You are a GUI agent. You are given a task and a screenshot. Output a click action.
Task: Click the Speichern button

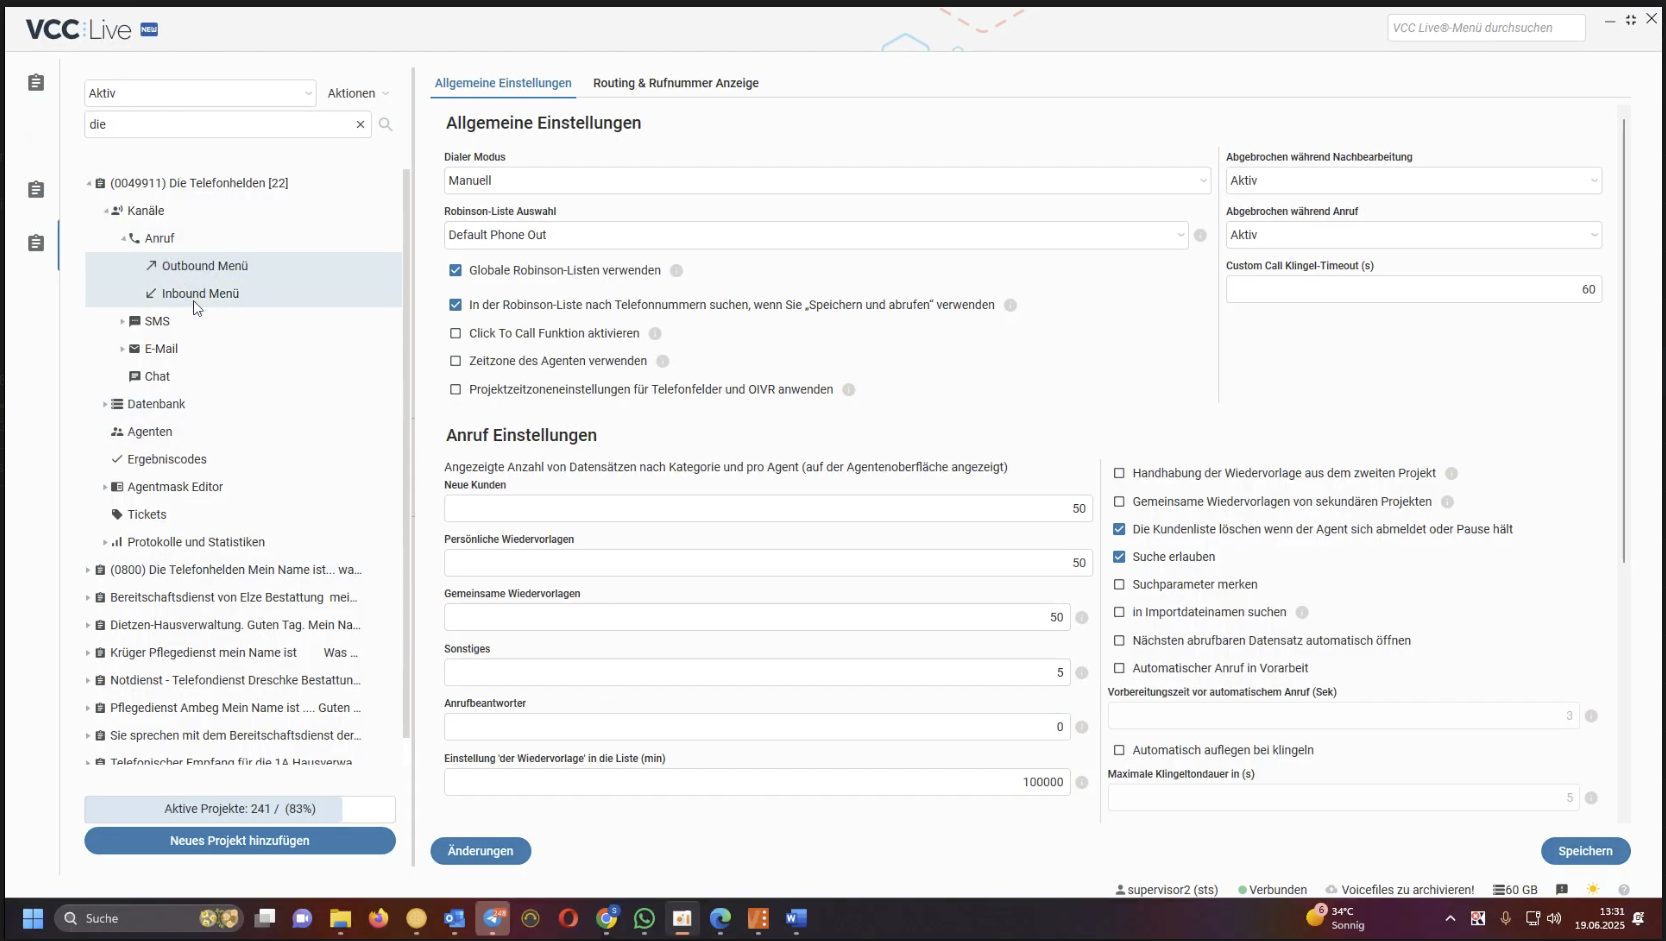point(1585,851)
